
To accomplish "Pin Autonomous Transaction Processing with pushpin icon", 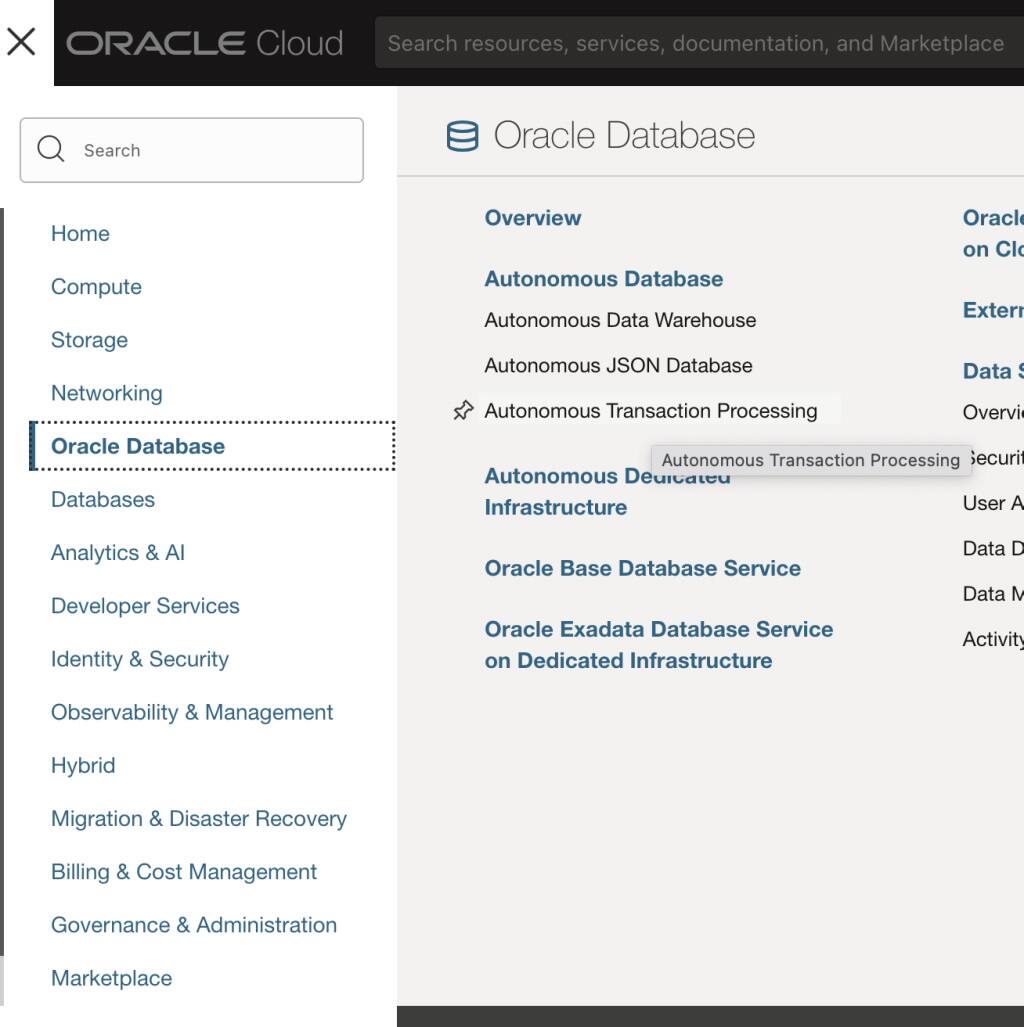I will point(463,411).
